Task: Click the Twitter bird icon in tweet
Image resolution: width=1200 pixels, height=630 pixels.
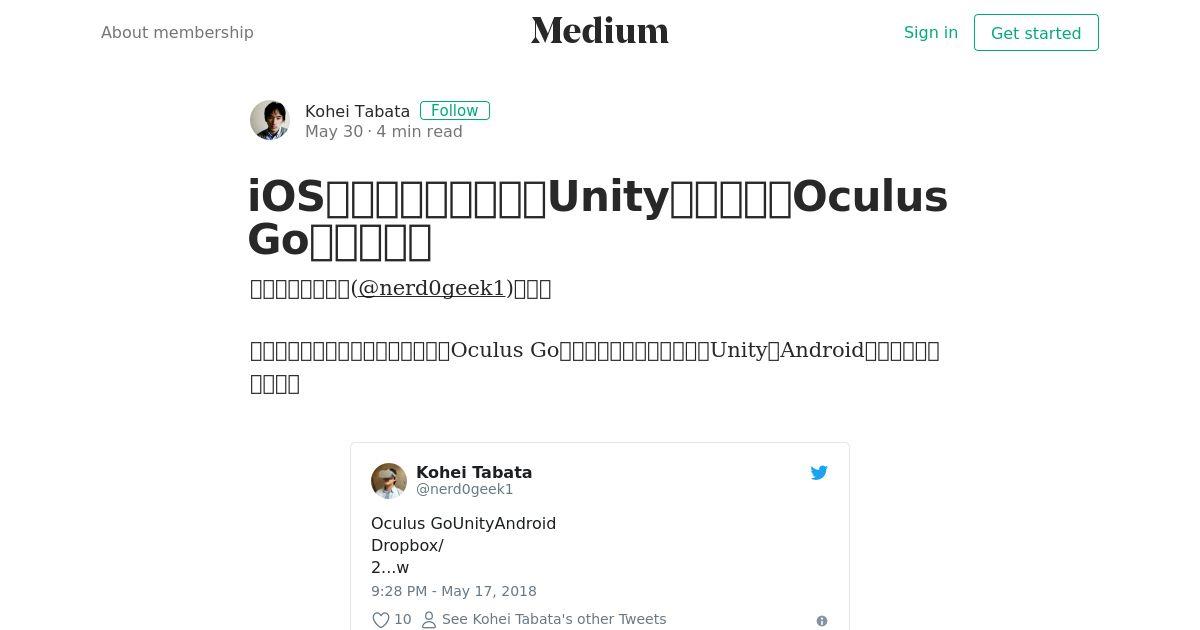Action: pos(819,473)
